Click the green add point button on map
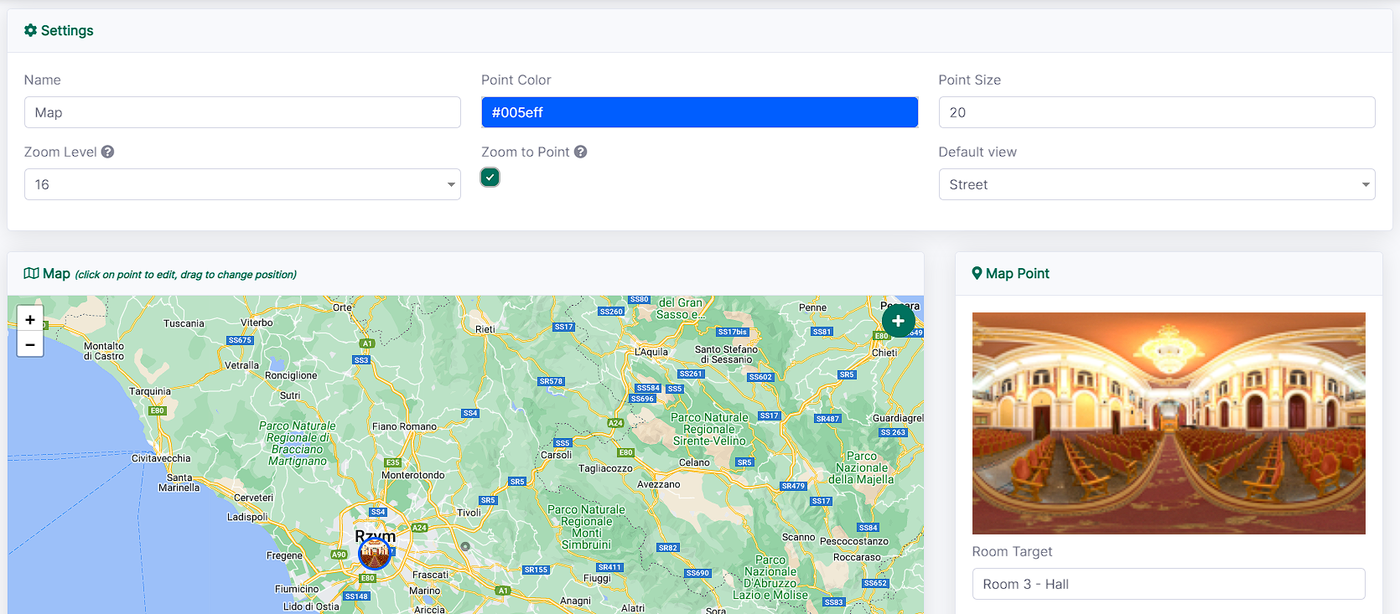This screenshot has height=614, width=1400. pos(898,321)
